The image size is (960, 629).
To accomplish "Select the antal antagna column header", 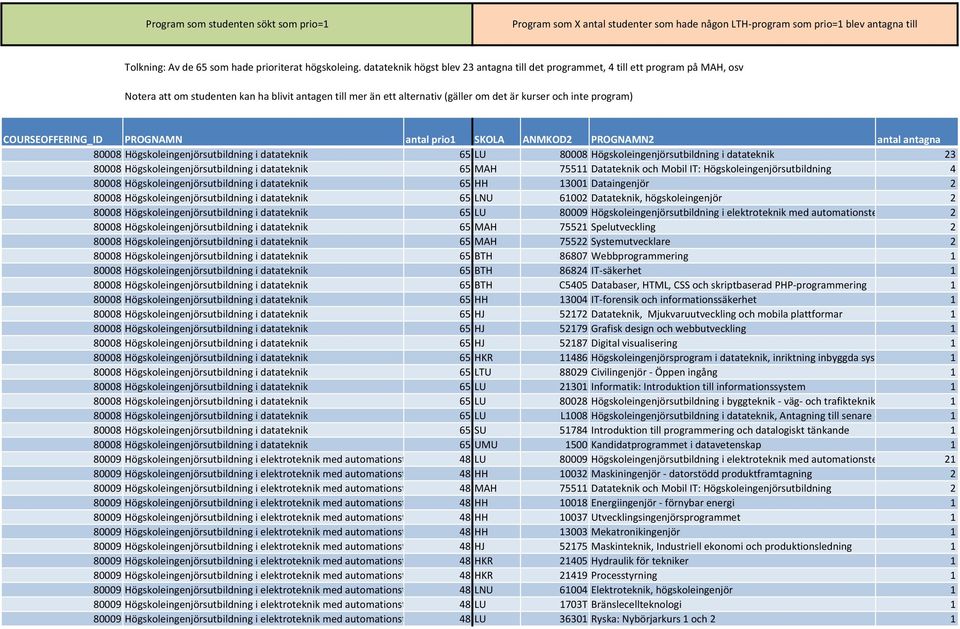I will (x=917, y=132).
